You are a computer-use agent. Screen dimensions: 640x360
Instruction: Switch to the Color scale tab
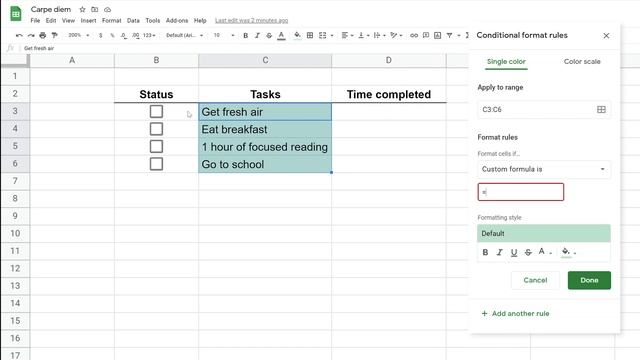[582, 62]
